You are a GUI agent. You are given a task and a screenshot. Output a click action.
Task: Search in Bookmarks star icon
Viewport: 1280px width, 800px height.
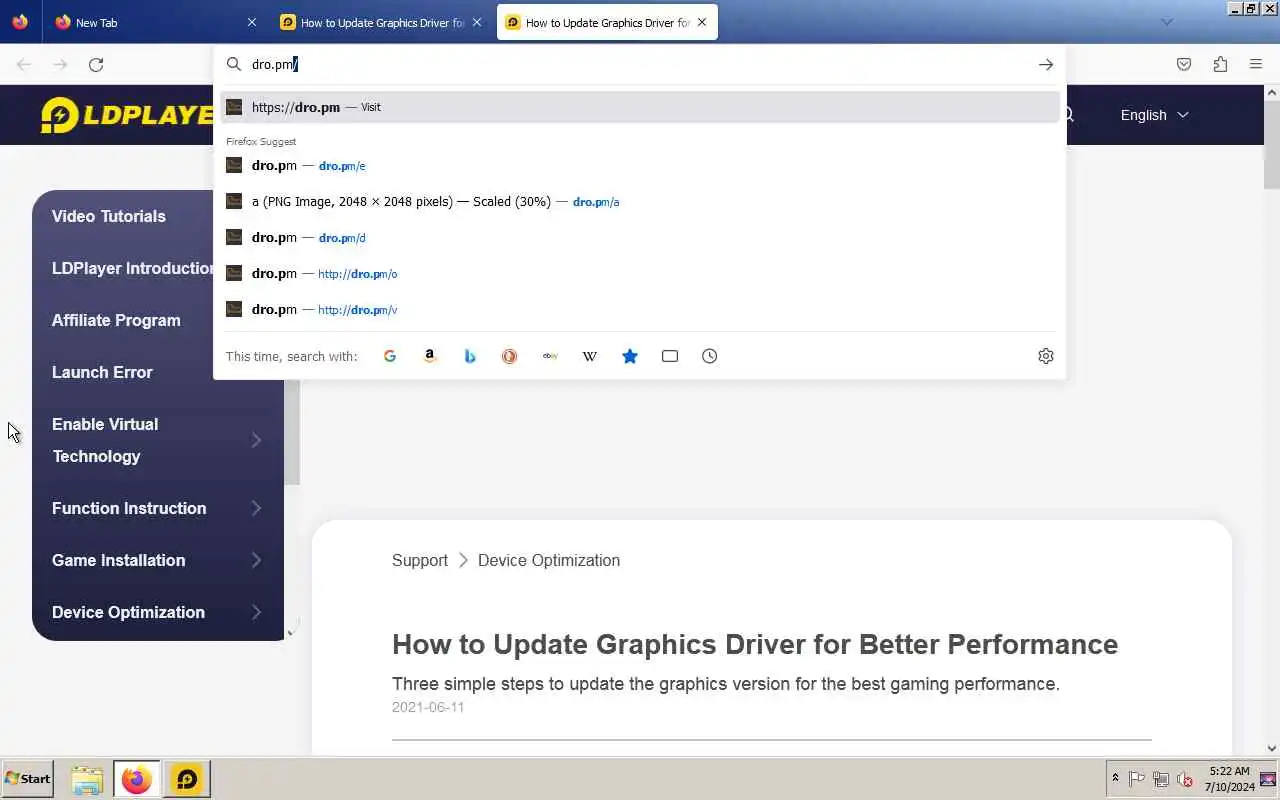[x=630, y=356]
